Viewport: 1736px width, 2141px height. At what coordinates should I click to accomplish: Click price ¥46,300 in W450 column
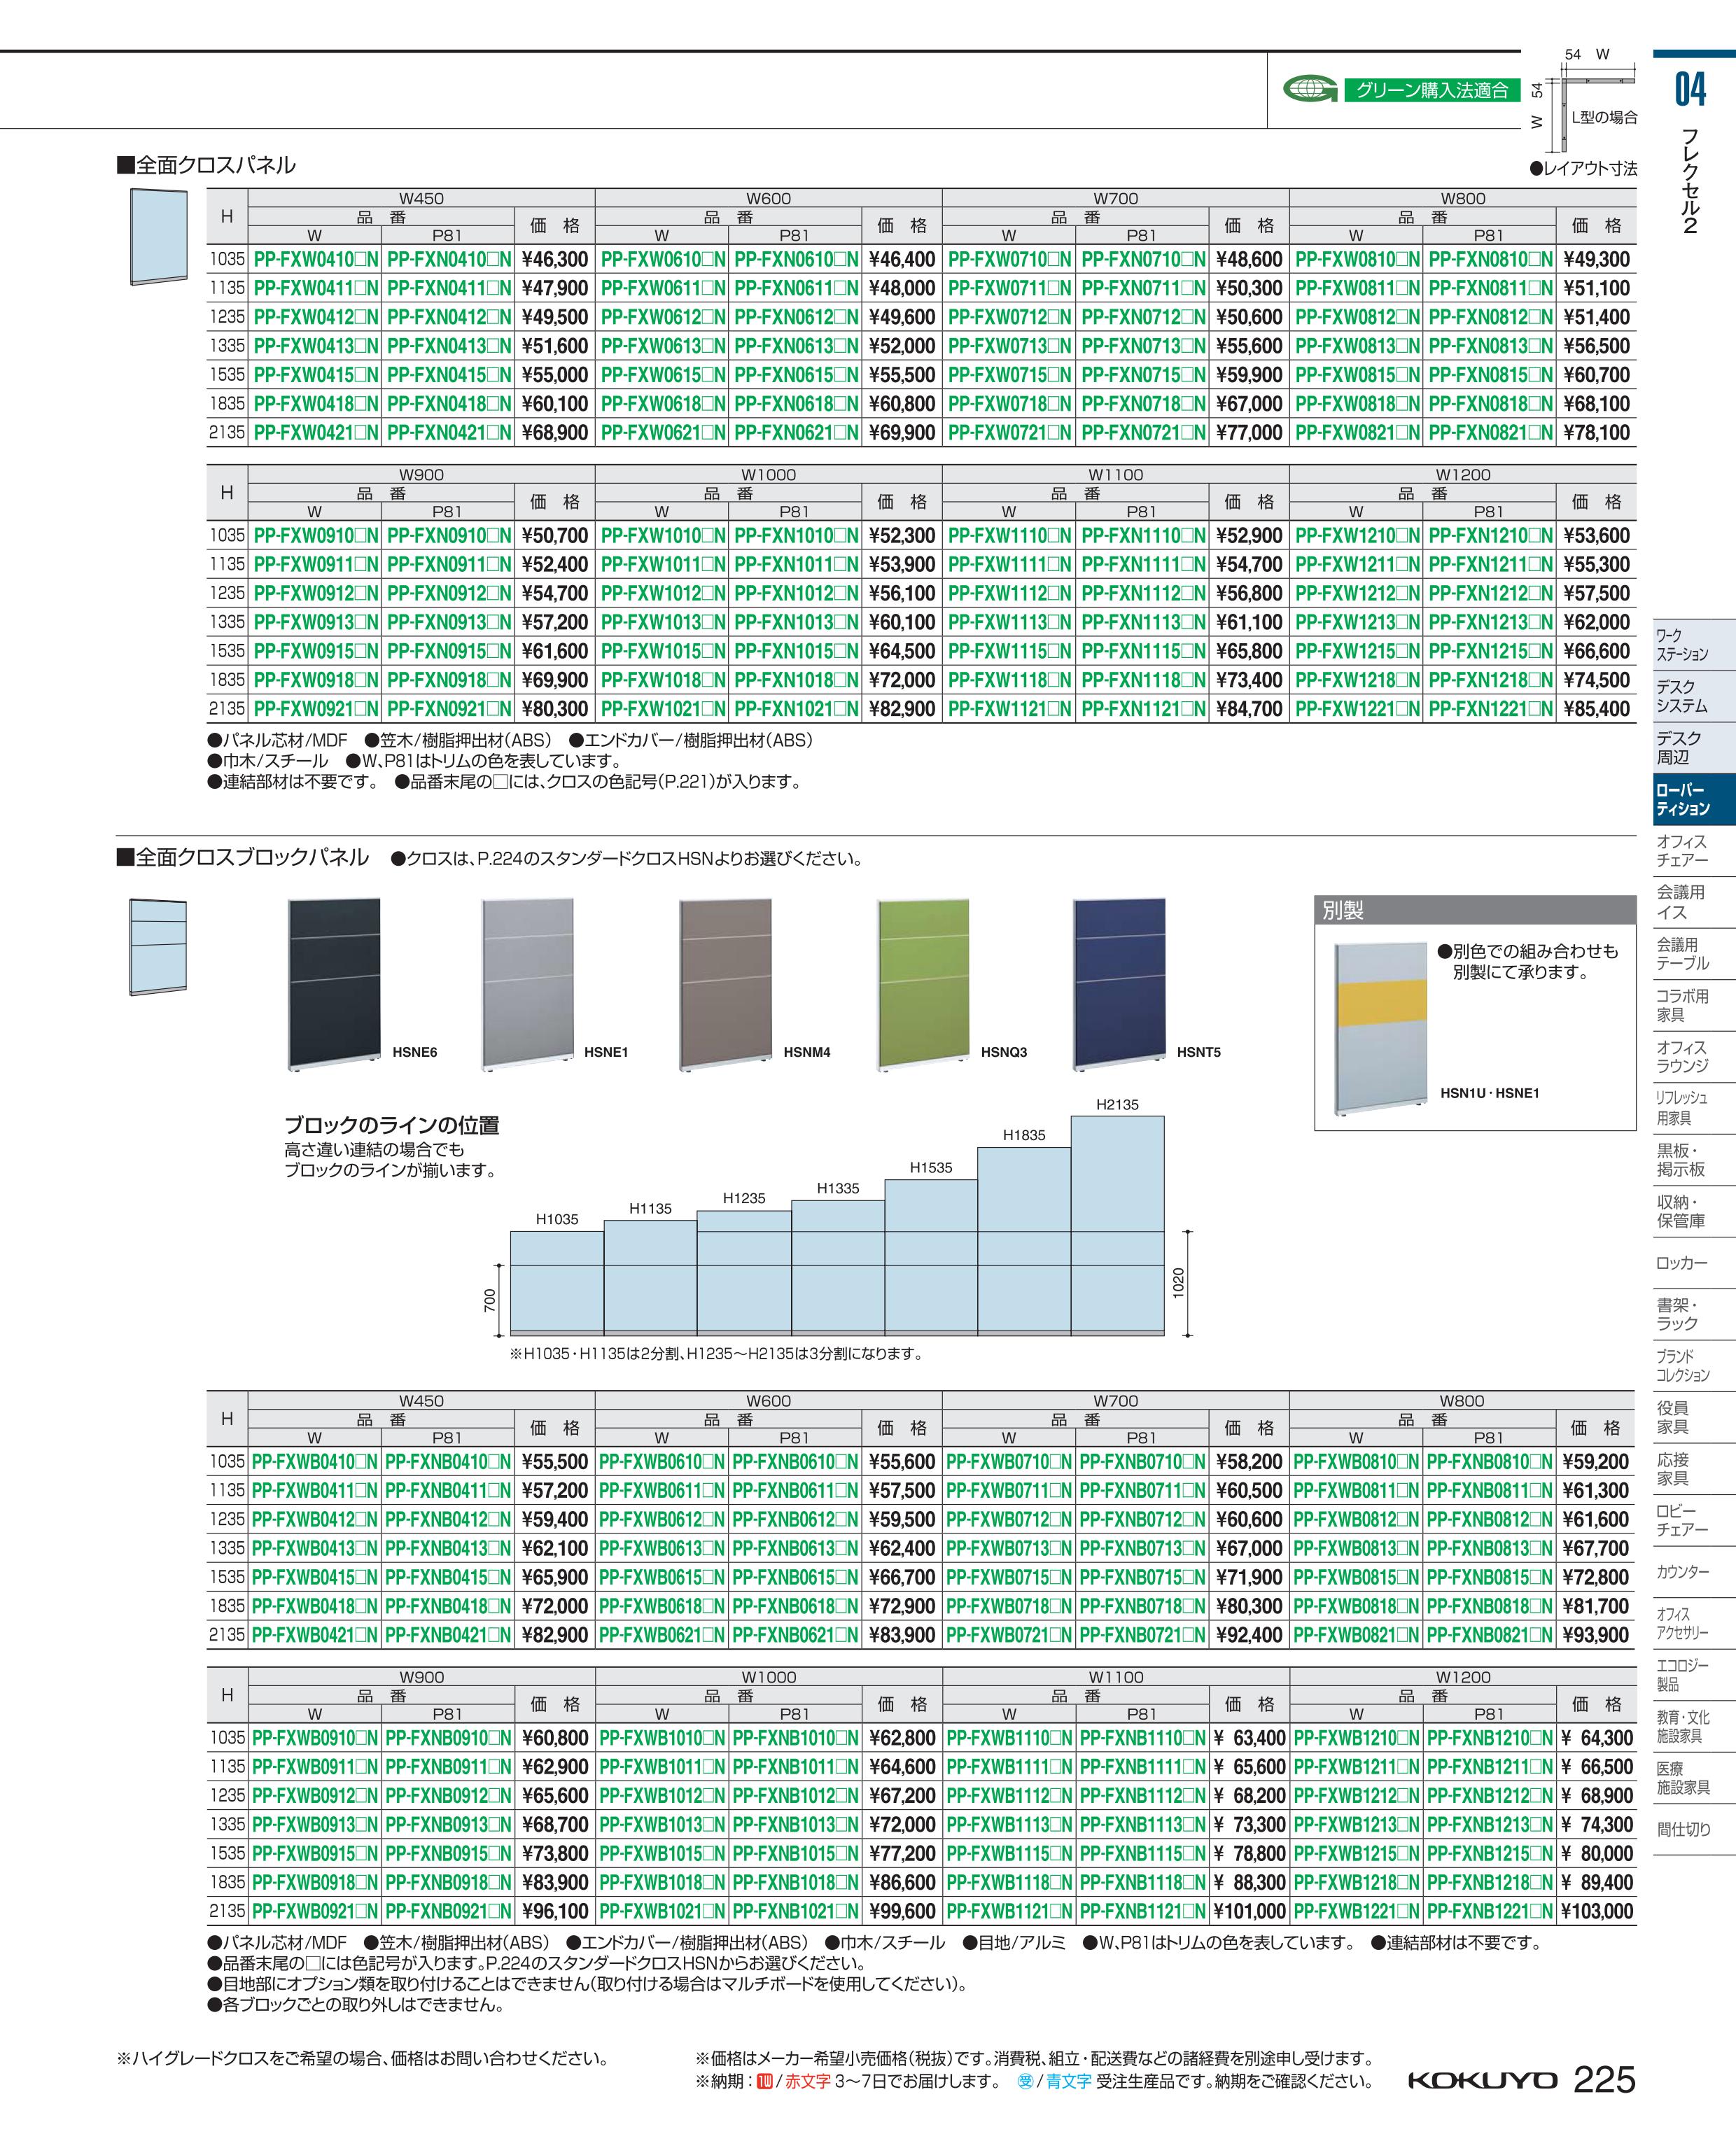point(555,259)
